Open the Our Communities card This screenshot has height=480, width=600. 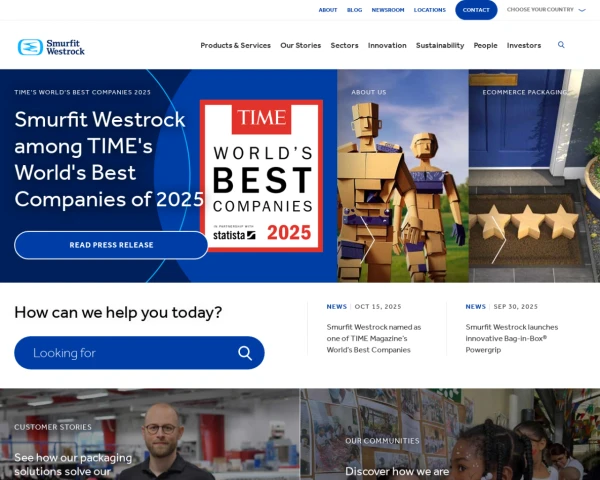[x=450, y=434]
